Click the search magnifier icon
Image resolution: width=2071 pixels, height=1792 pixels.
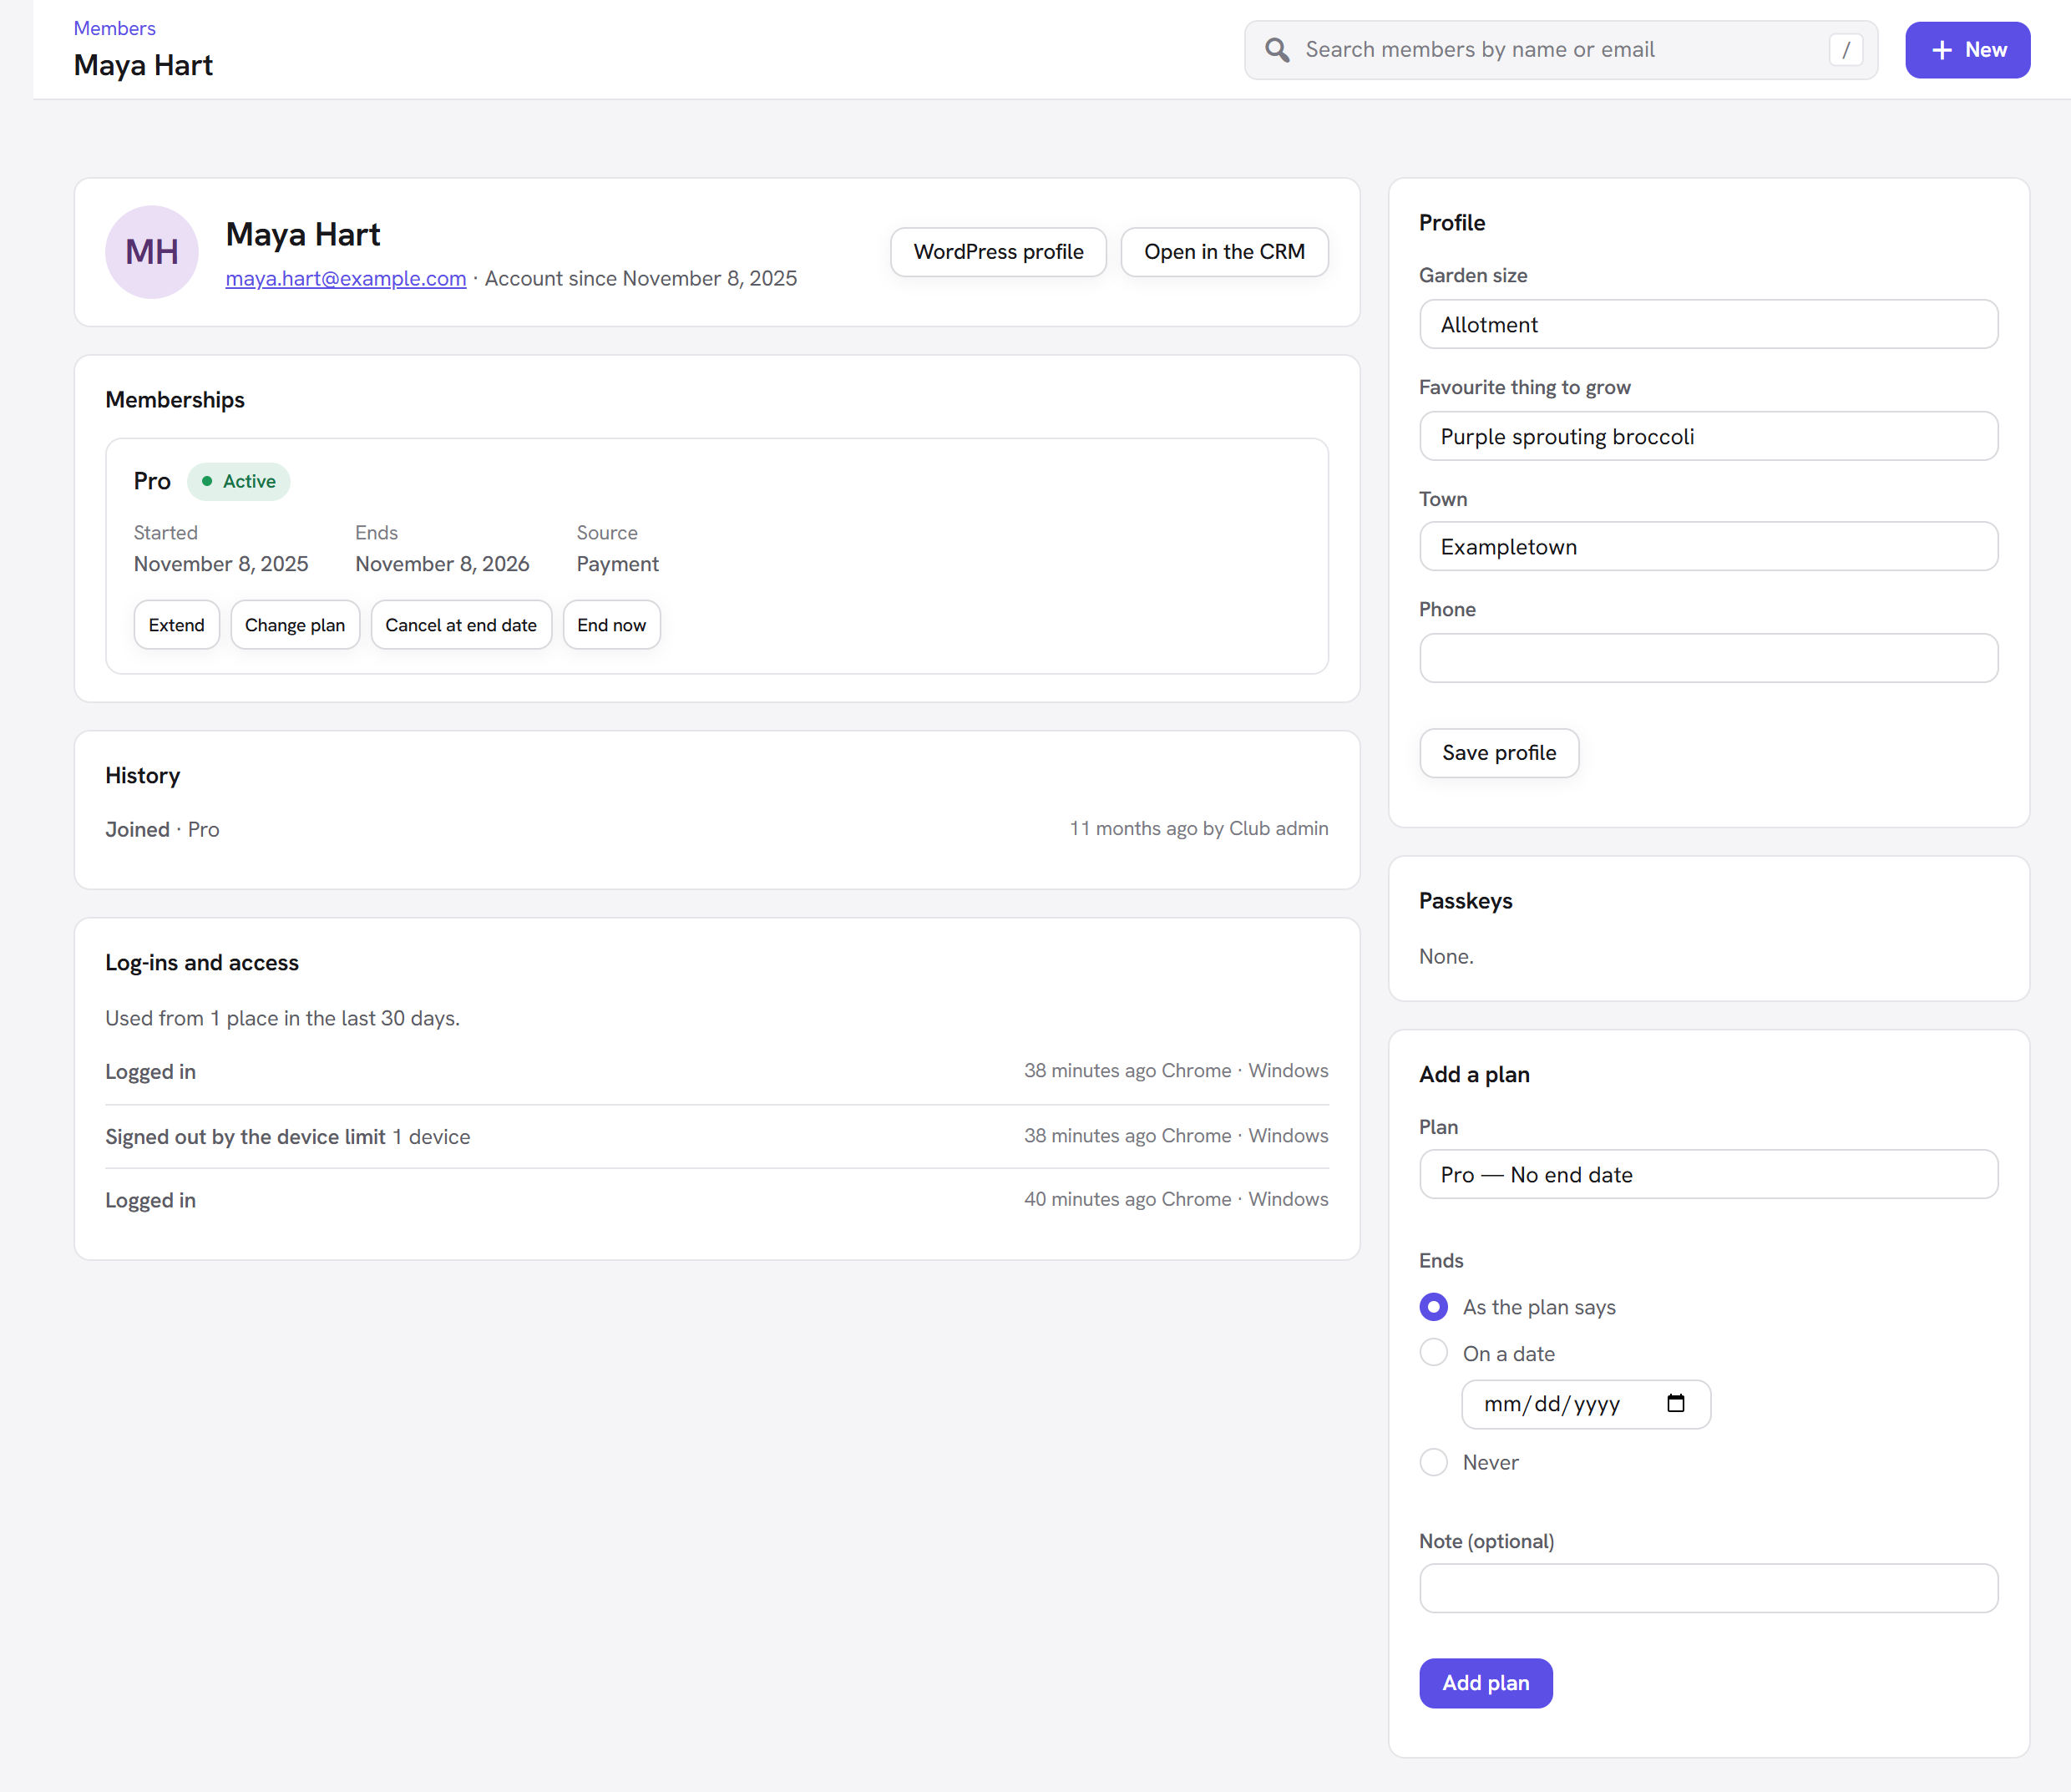pyautogui.click(x=1277, y=50)
